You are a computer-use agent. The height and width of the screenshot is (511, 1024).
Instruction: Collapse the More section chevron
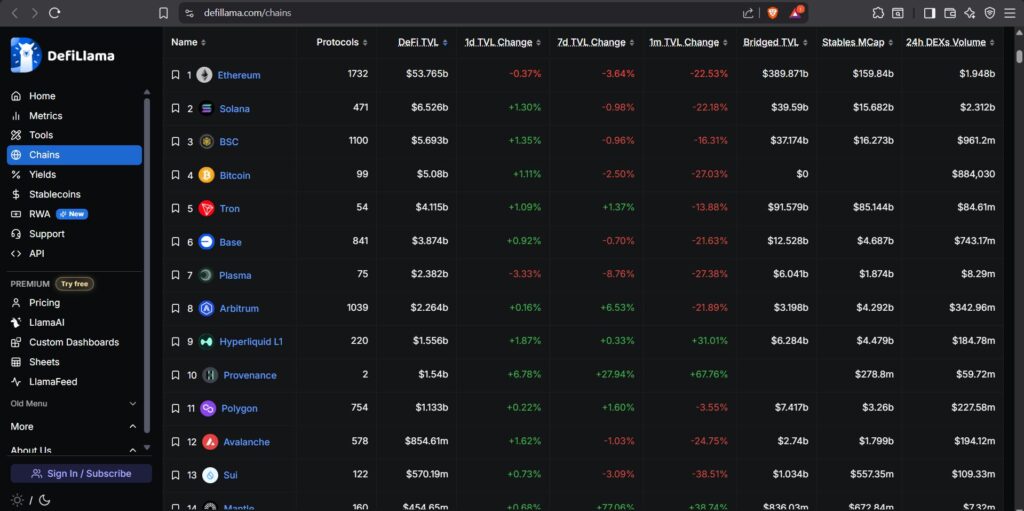[133, 426]
